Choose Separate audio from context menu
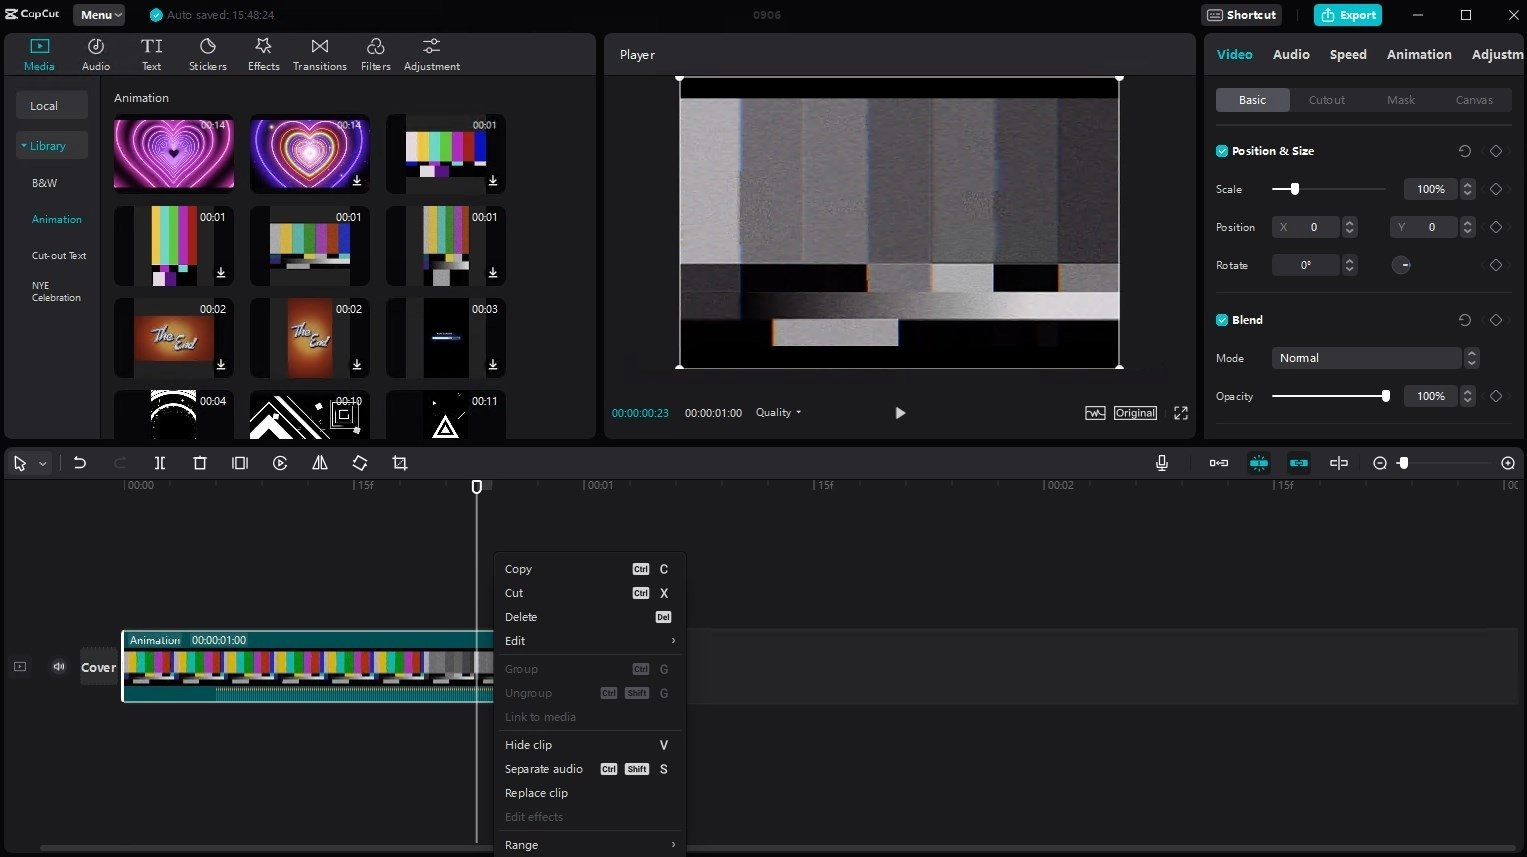This screenshot has width=1527, height=857. [544, 769]
